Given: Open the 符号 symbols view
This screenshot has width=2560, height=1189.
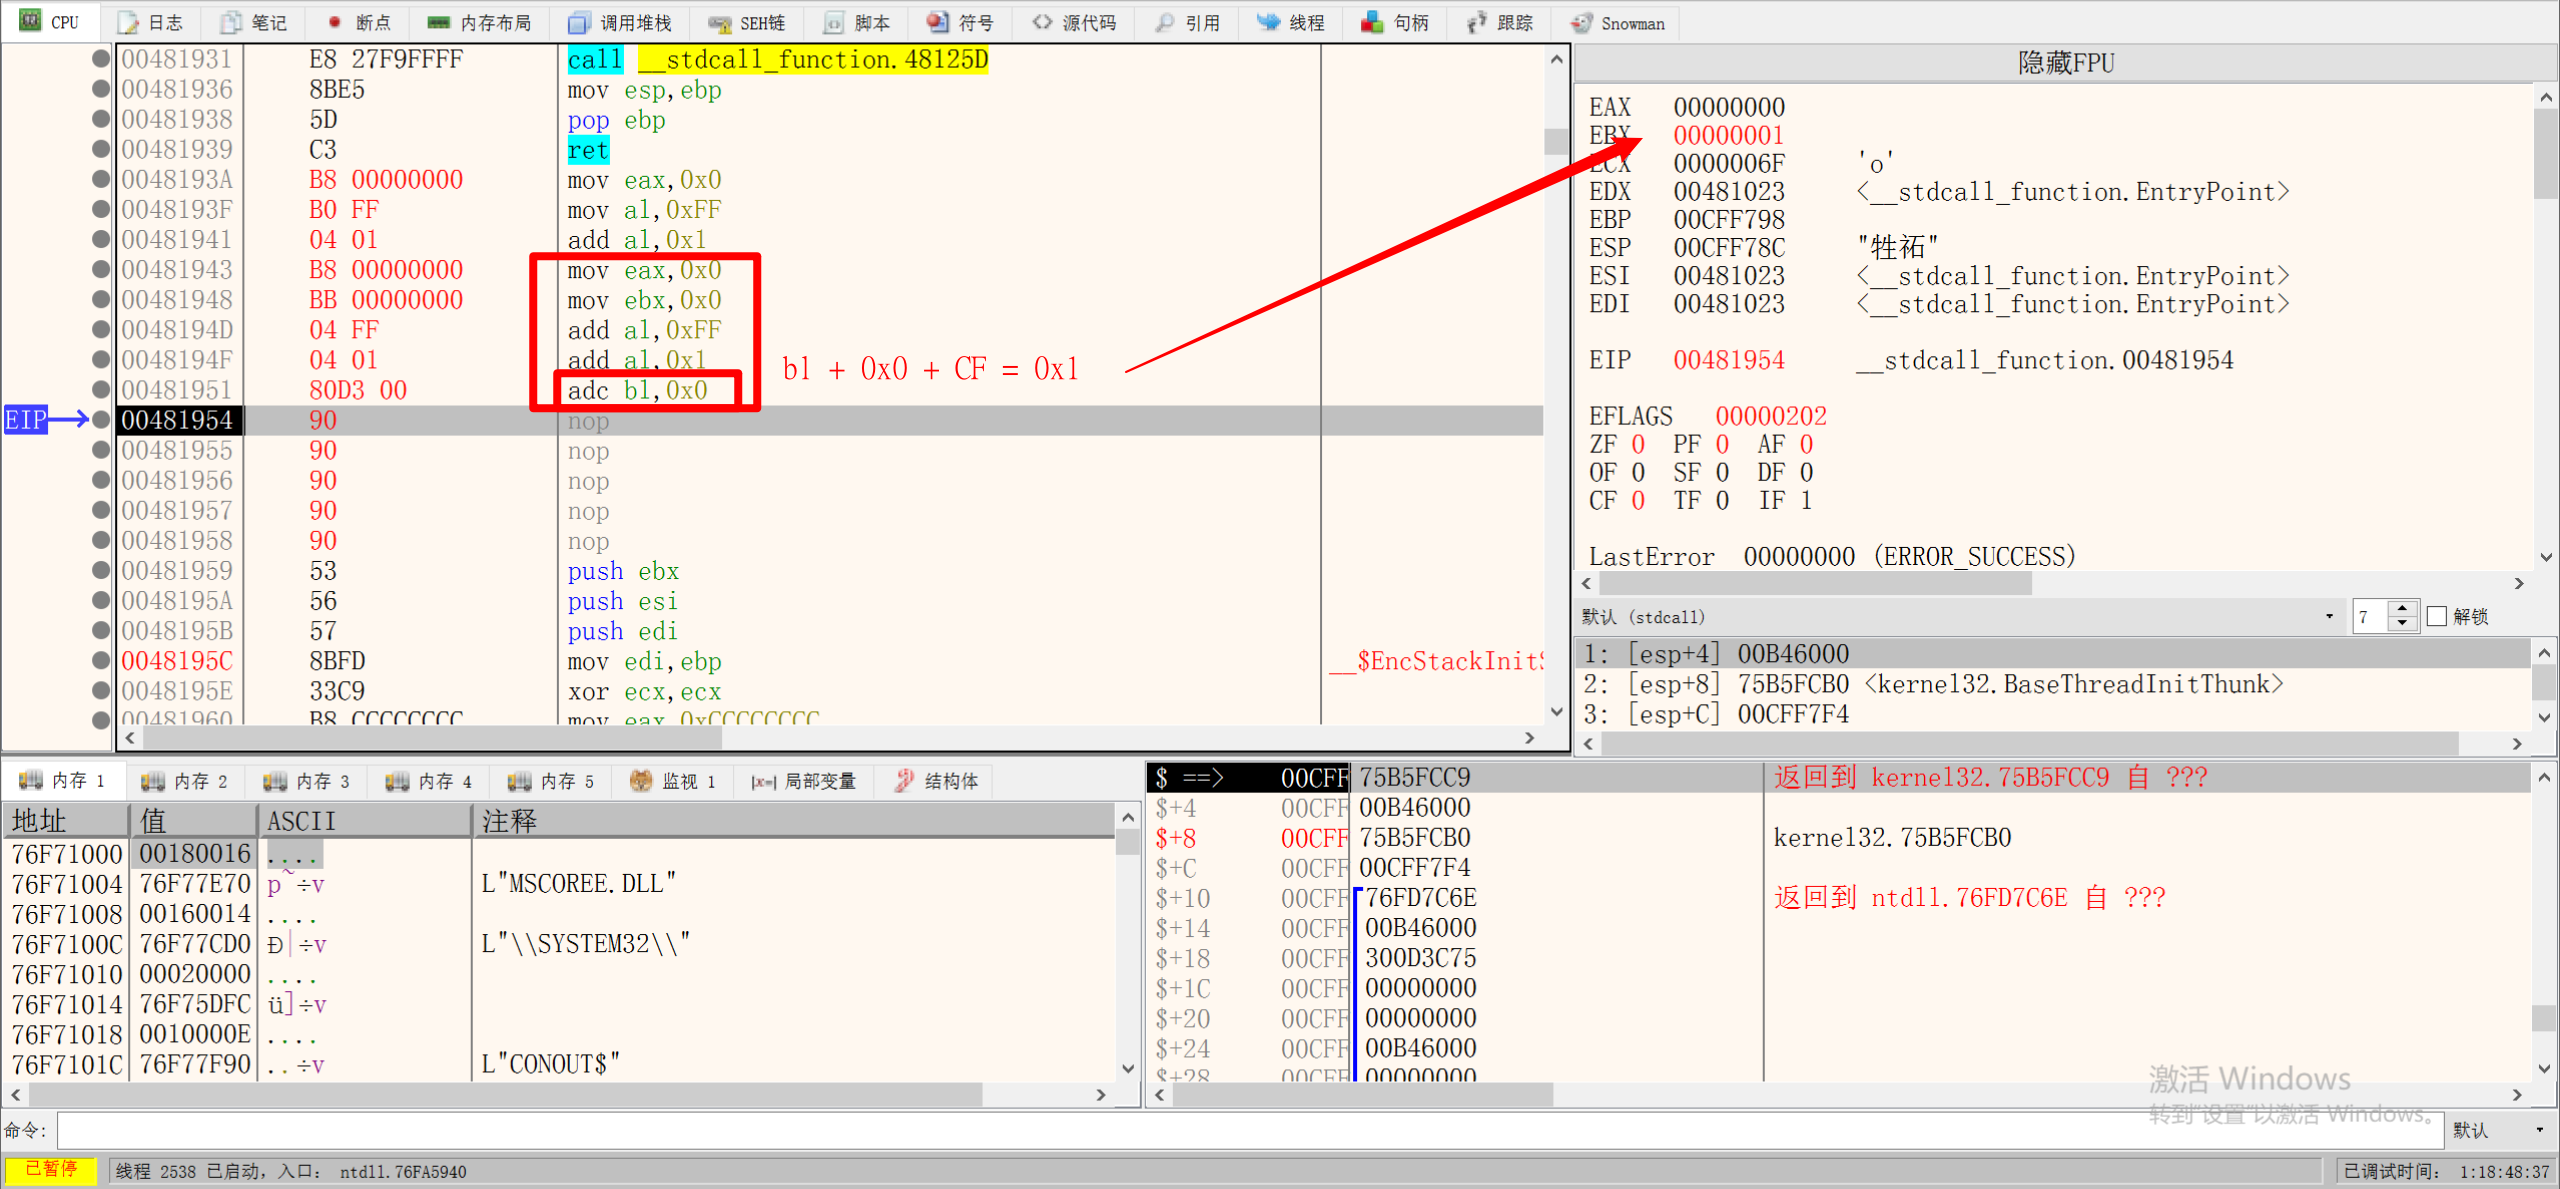Looking at the screenshot, I should click(x=958, y=22).
